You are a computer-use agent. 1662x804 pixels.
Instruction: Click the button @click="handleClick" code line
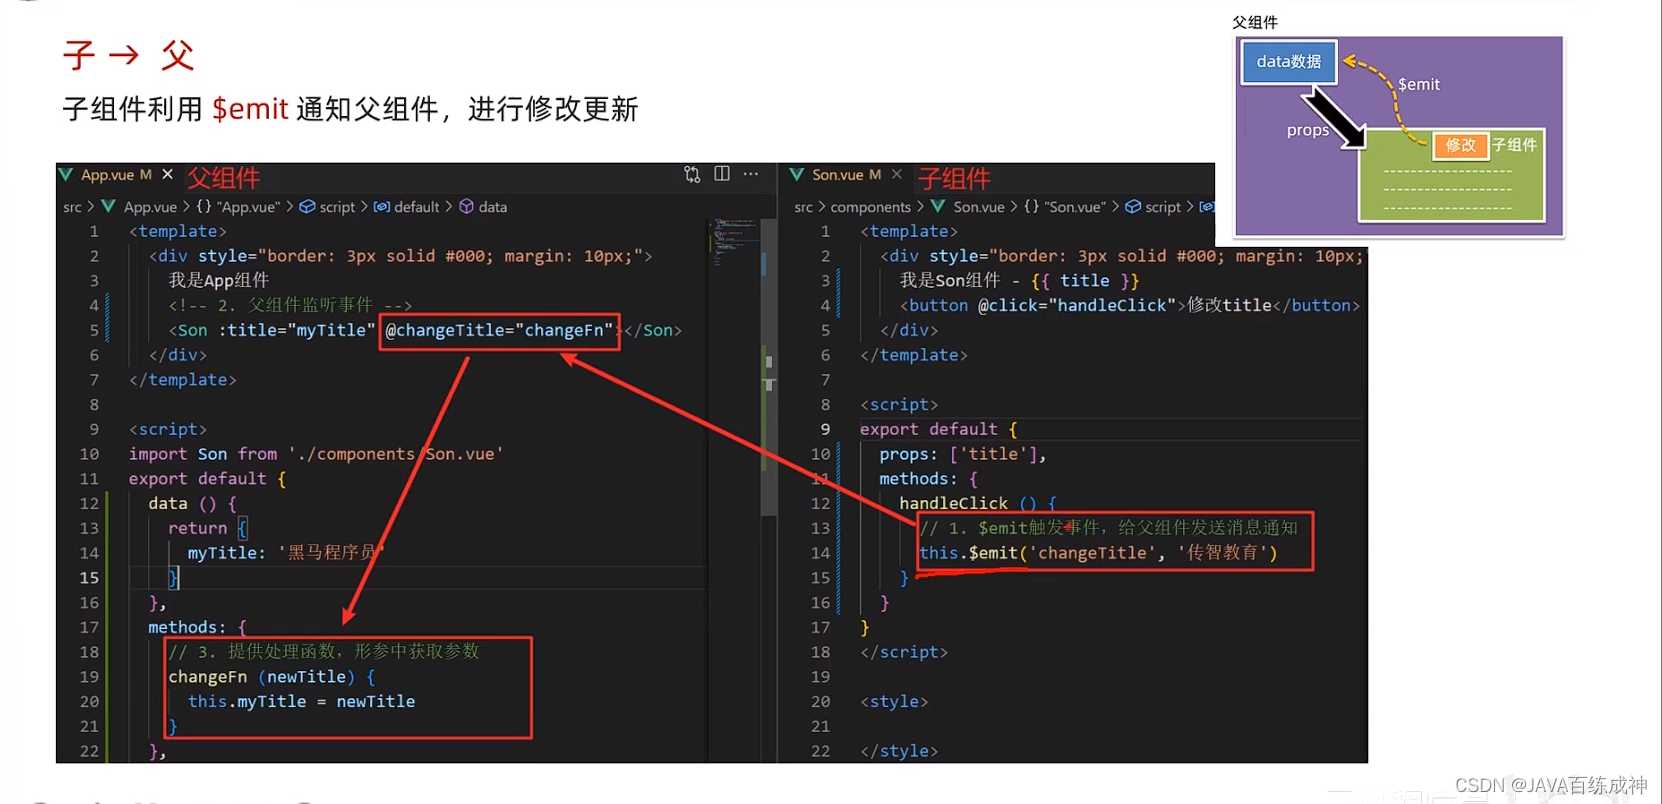[1130, 306]
